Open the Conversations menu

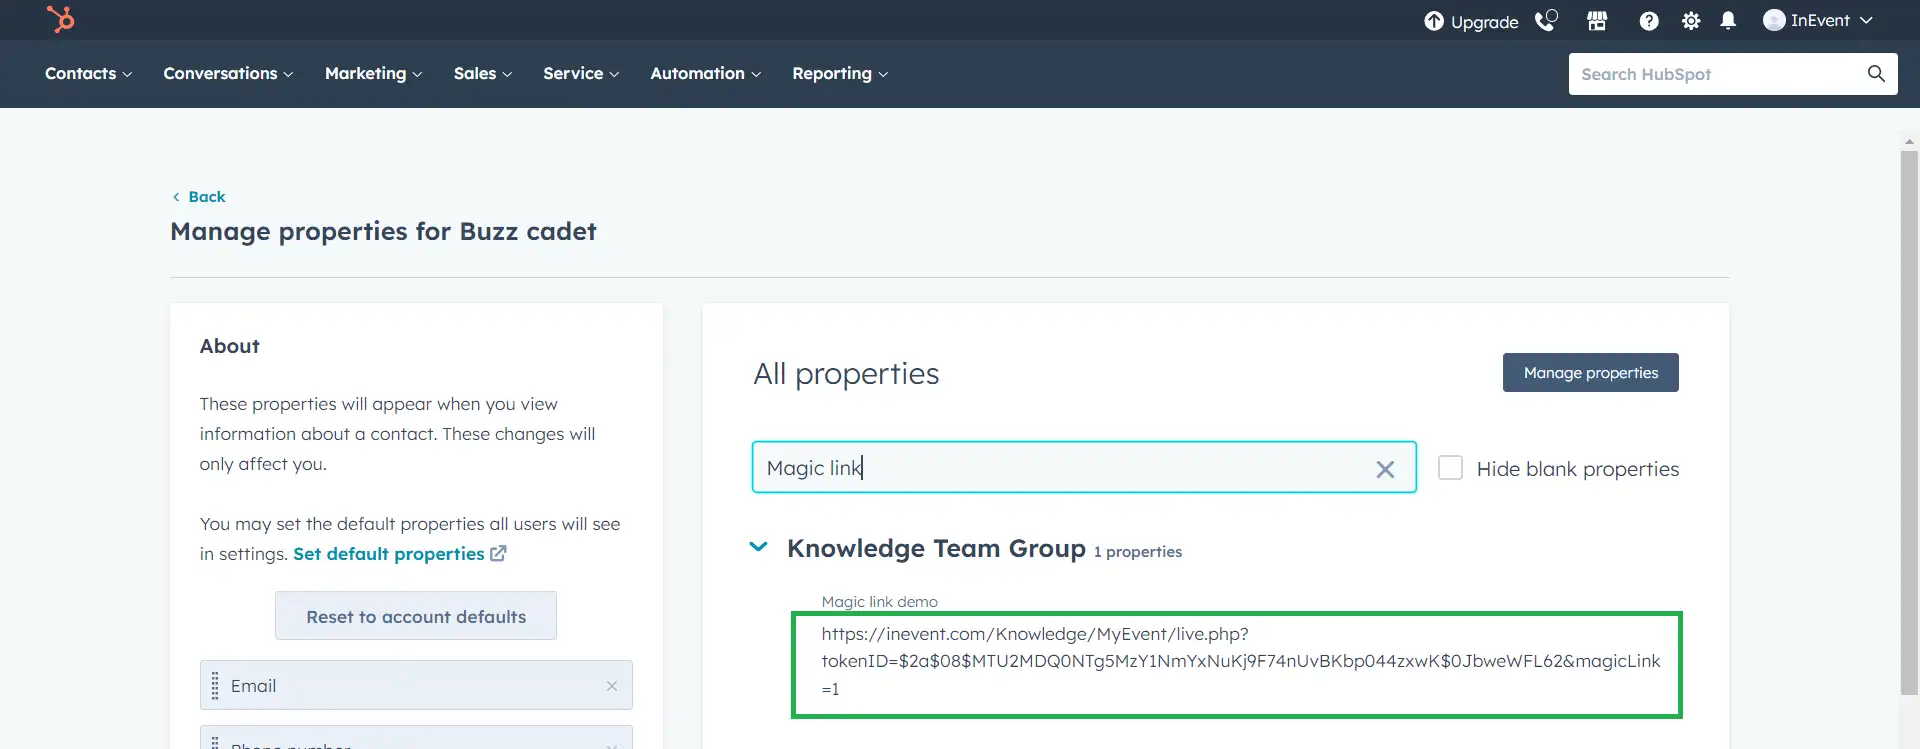click(228, 74)
